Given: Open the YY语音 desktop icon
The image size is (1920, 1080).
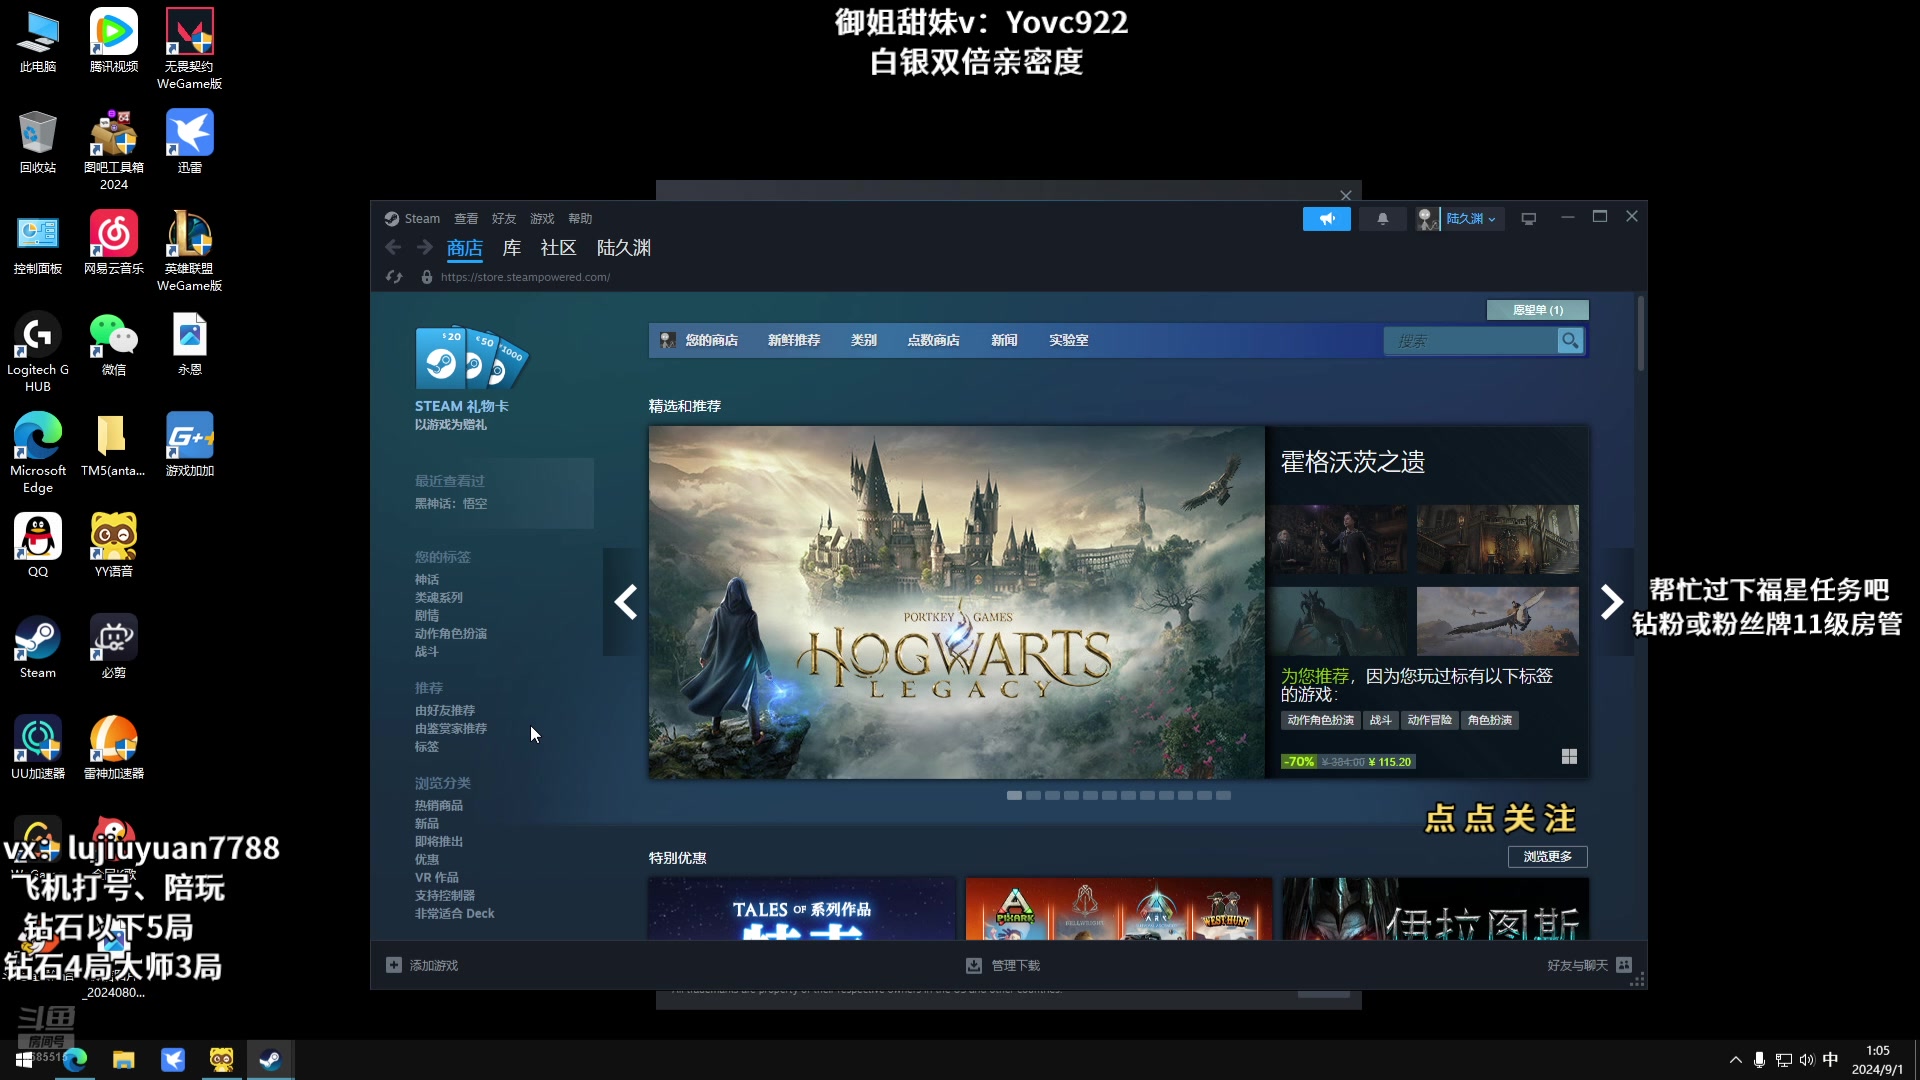Looking at the screenshot, I should click(114, 546).
